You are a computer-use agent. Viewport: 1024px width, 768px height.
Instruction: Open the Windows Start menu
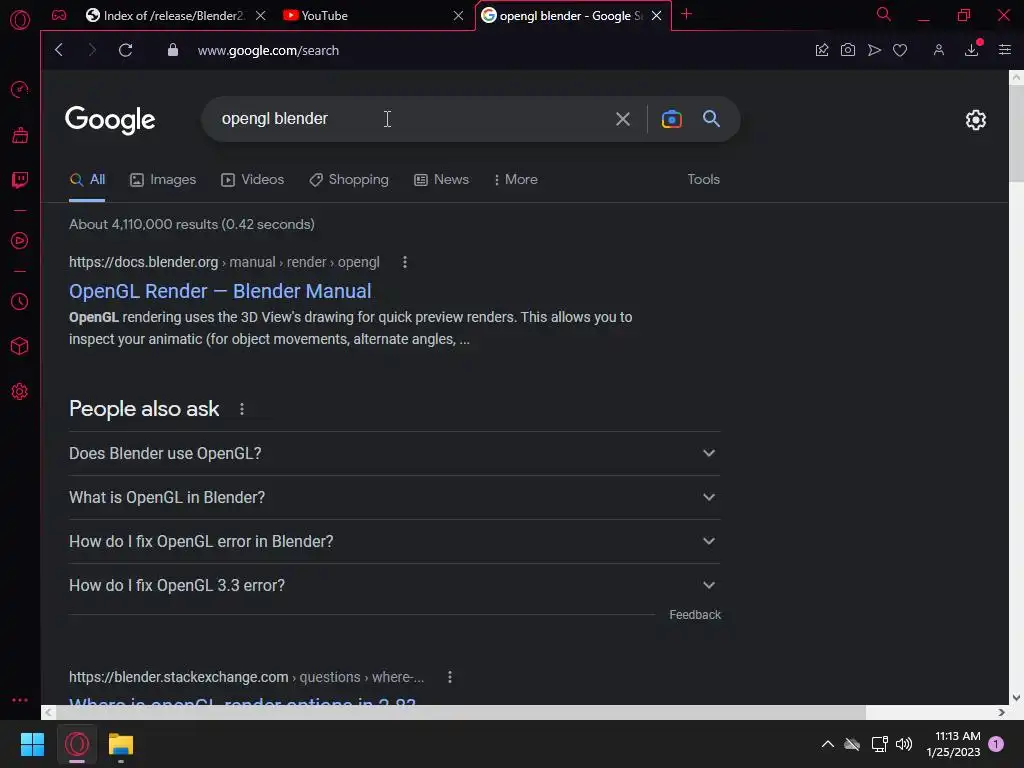tap(33, 744)
